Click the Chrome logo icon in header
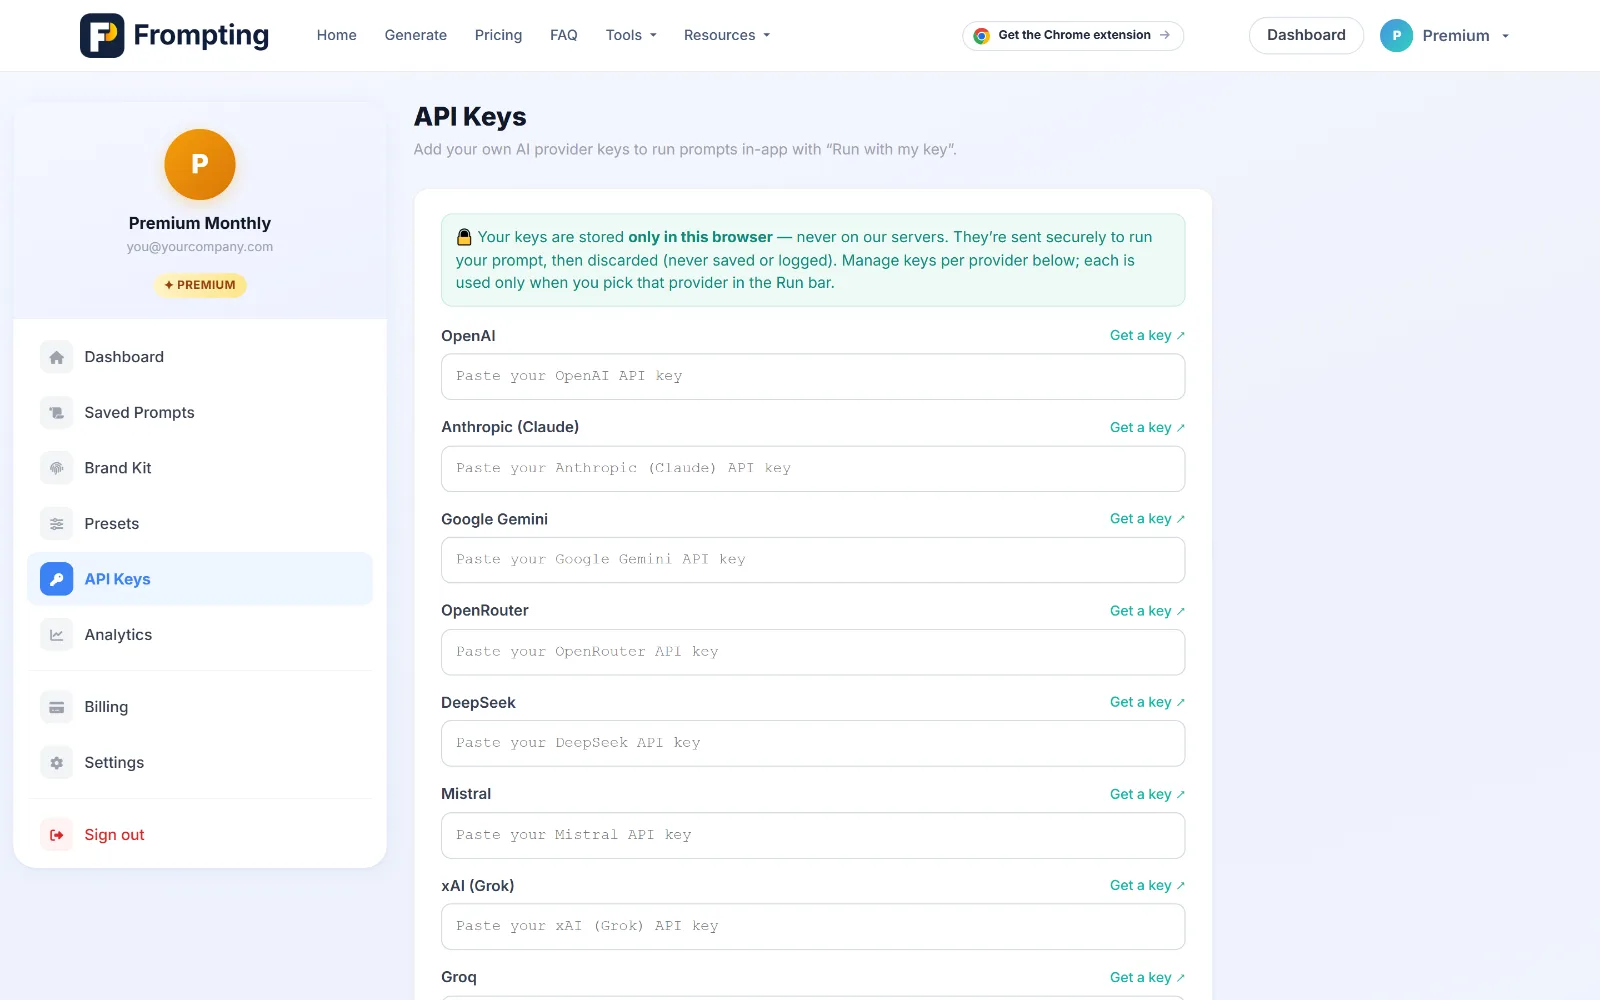Image resolution: width=1600 pixels, height=1000 pixels. pos(982,35)
